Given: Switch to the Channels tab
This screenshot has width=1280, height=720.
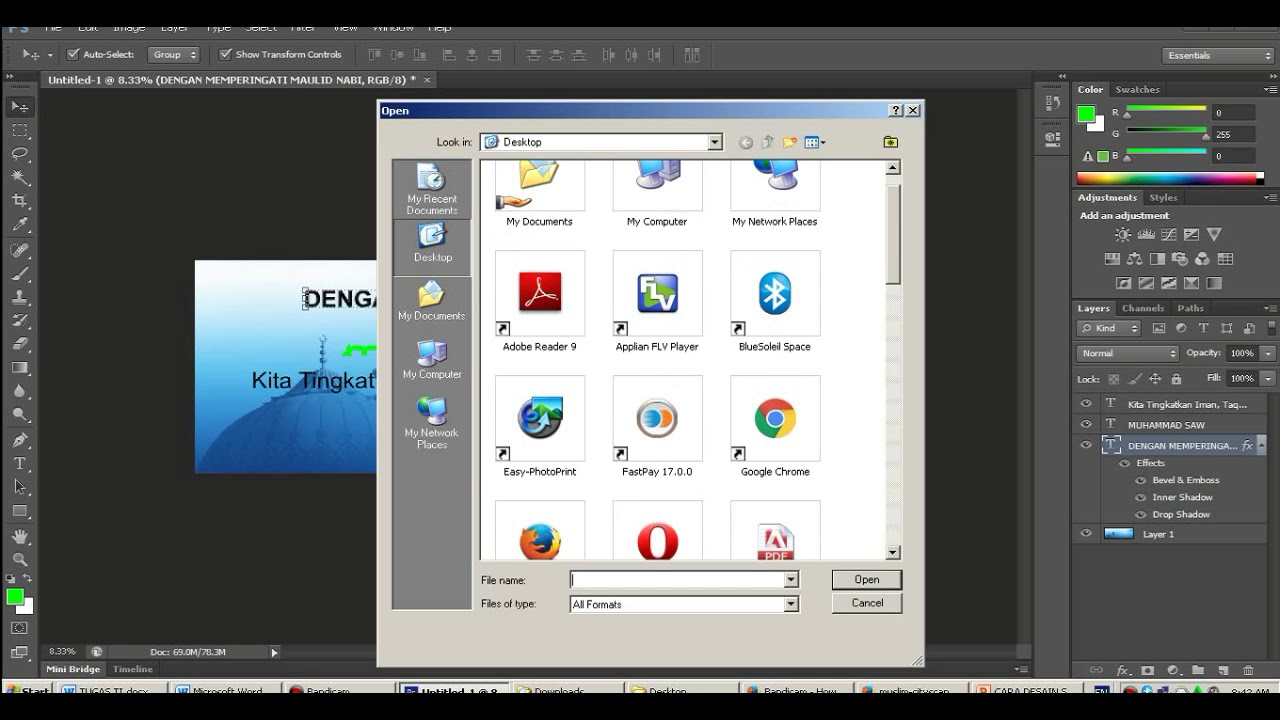Looking at the screenshot, I should 1143,308.
